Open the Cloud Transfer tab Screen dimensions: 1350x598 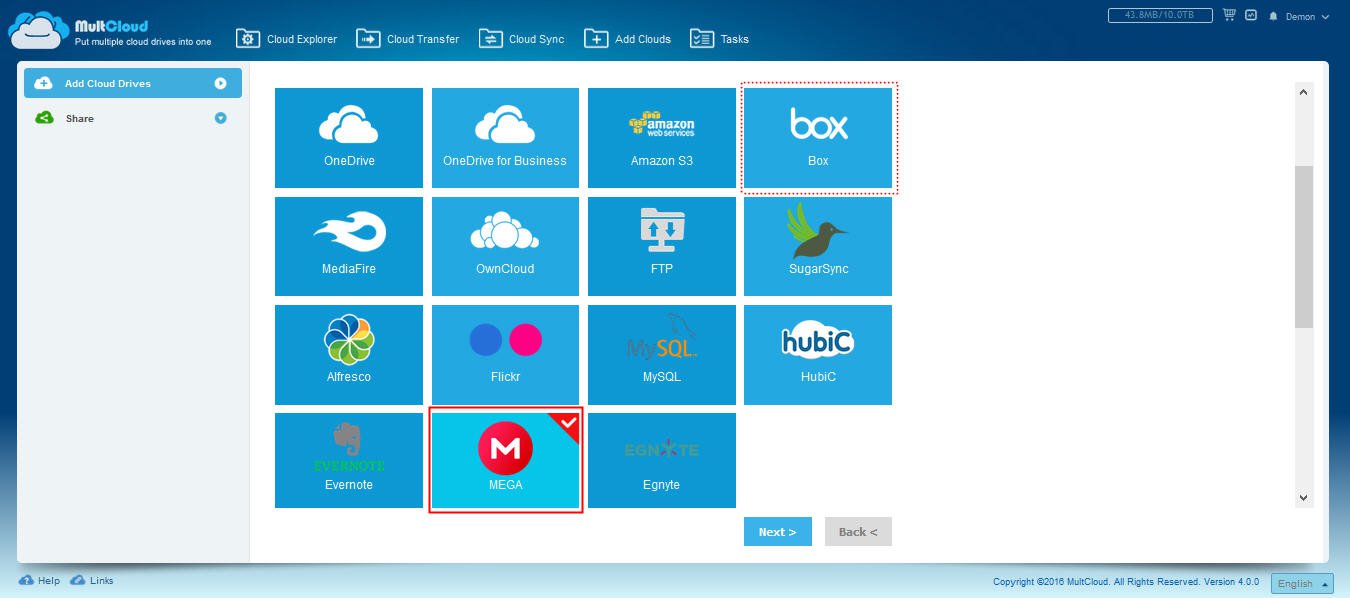pos(408,39)
